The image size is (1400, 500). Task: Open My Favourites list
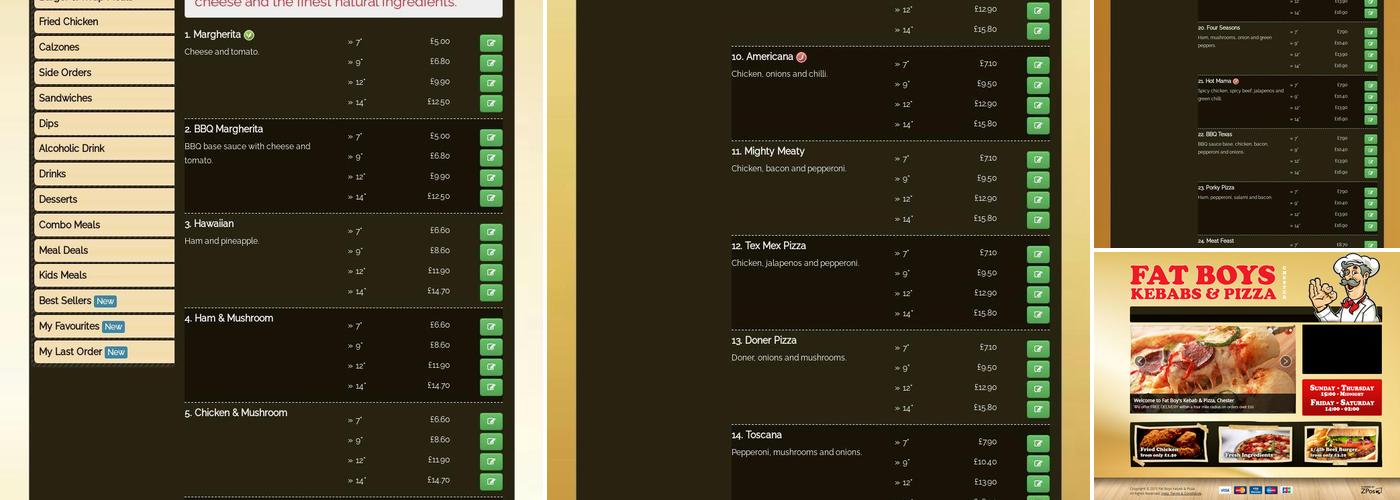104,326
